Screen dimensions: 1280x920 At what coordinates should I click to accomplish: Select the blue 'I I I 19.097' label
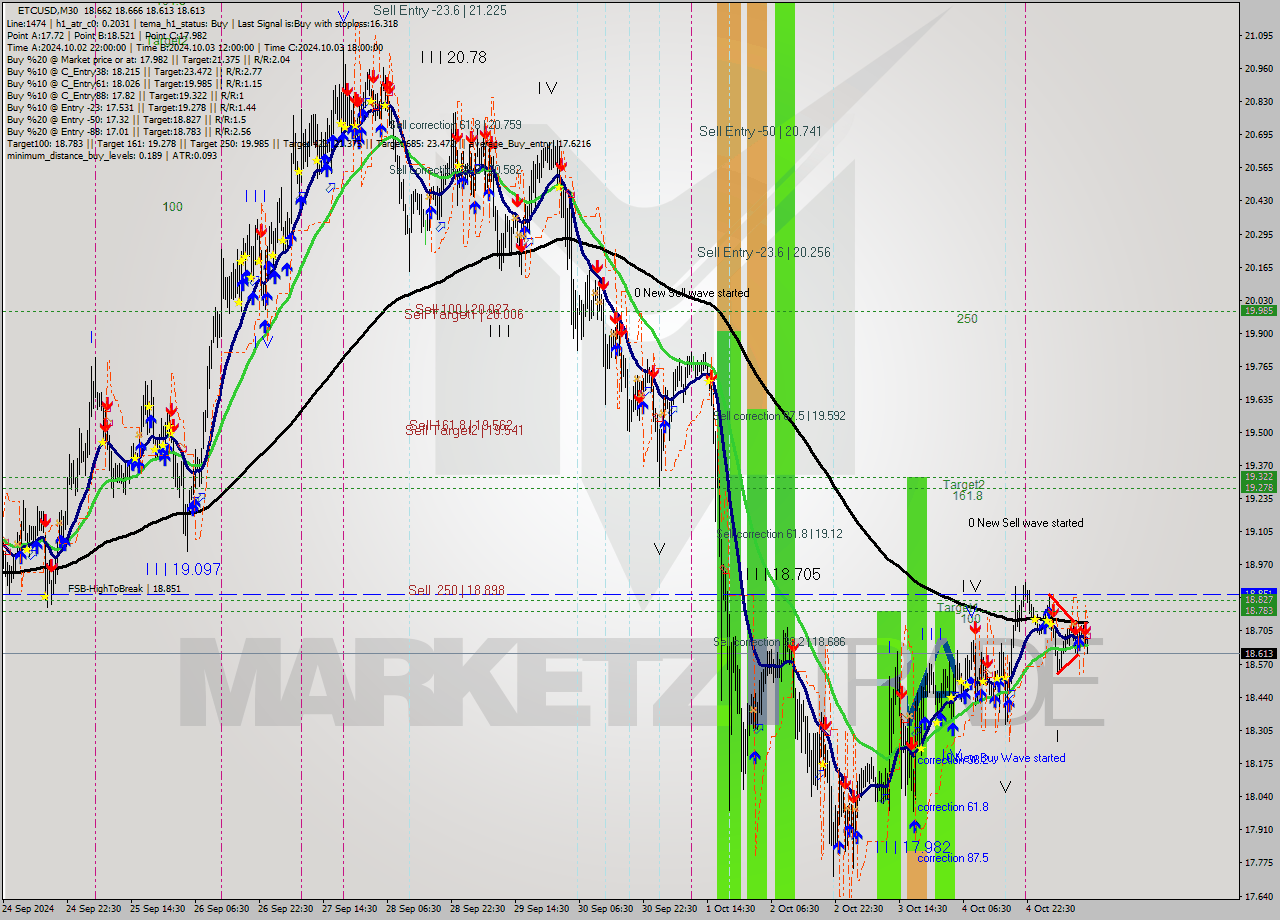pos(183,568)
